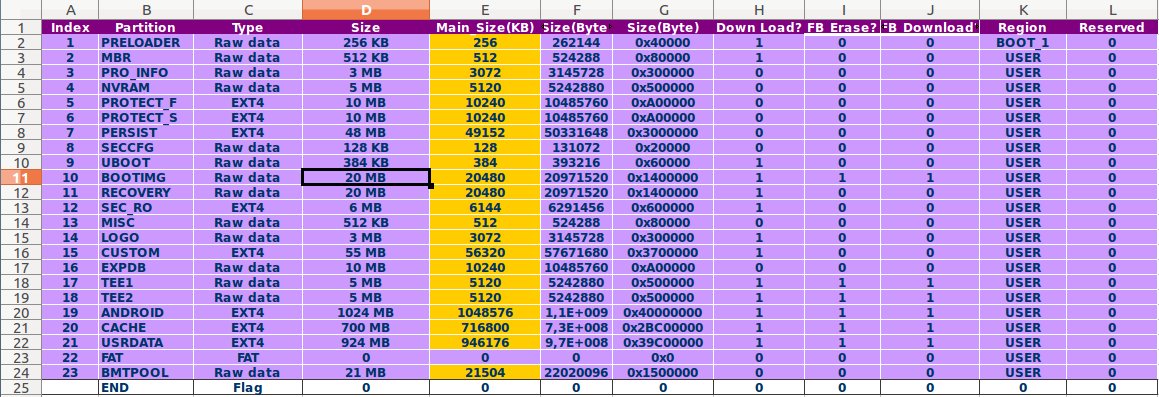Click the '924 MB' size cell
Viewport: 1159px width, 397px height.
(x=366, y=342)
